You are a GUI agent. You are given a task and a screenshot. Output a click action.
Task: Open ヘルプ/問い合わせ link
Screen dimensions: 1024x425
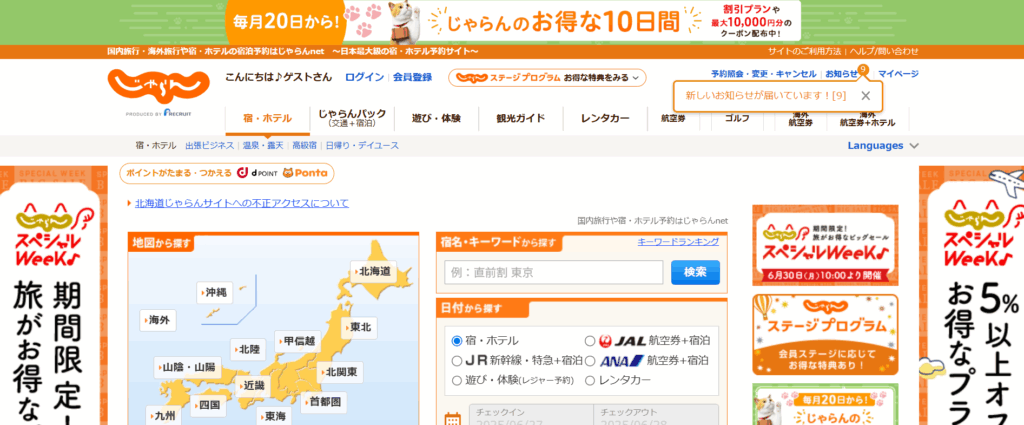coord(883,52)
